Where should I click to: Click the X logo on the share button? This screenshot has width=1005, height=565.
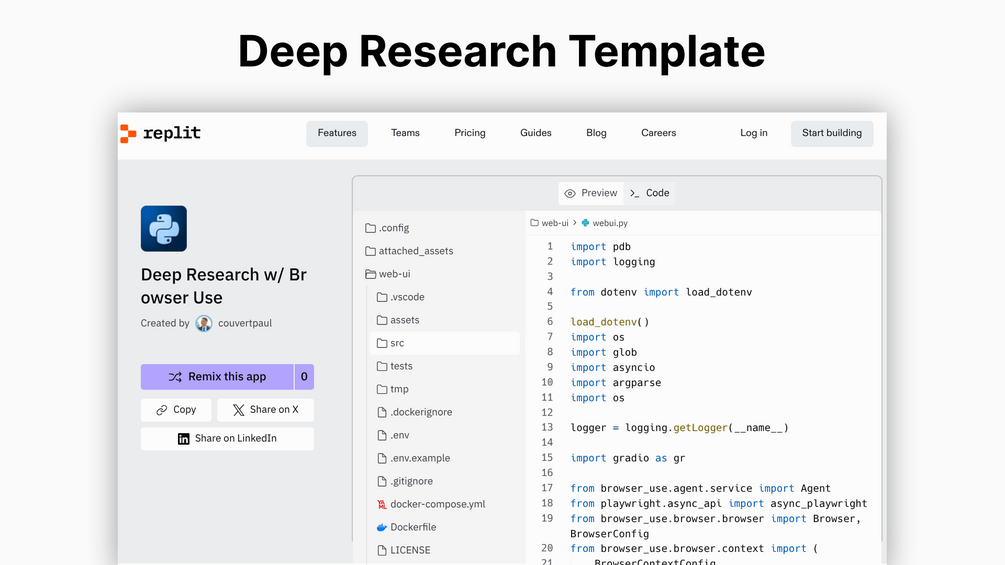(238, 410)
